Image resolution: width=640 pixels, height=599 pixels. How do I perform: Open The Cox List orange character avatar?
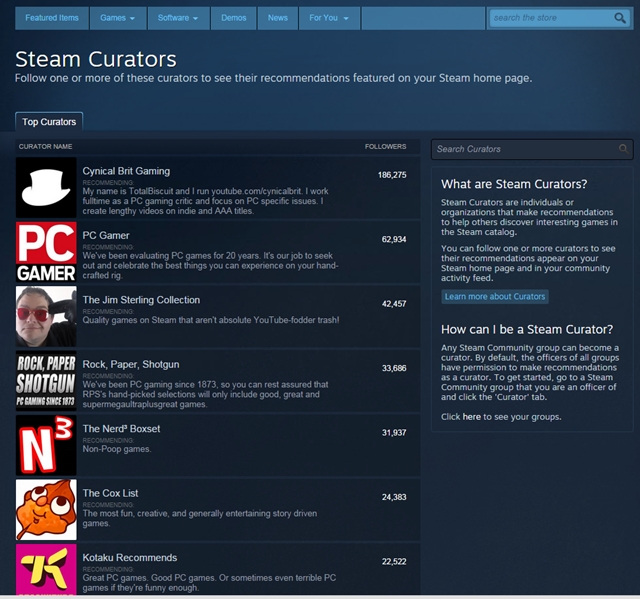point(46,510)
